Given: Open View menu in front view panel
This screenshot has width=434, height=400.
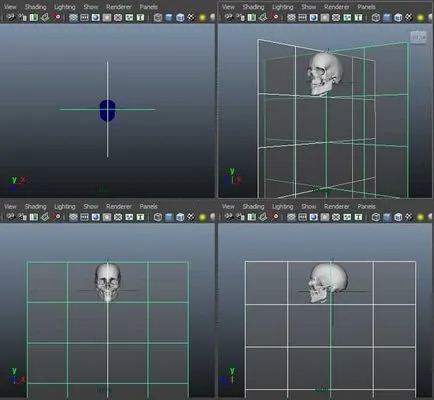Looking at the screenshot, I should coord(10,206).
